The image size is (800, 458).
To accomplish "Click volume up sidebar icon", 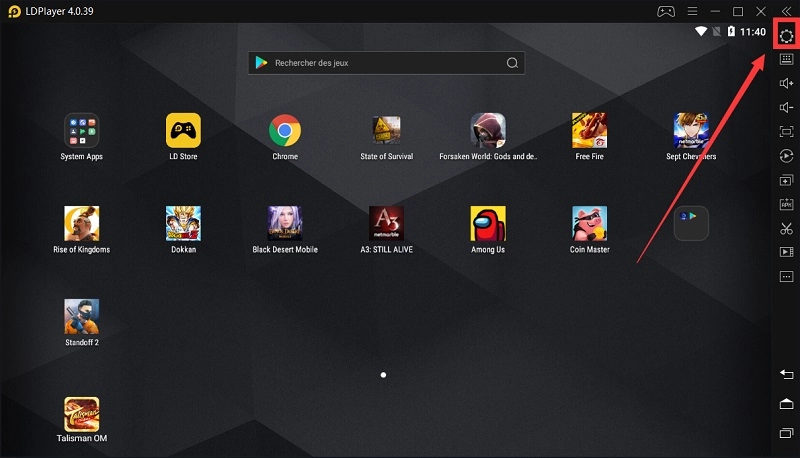I will pyautogui.click(x=786, y=83).
